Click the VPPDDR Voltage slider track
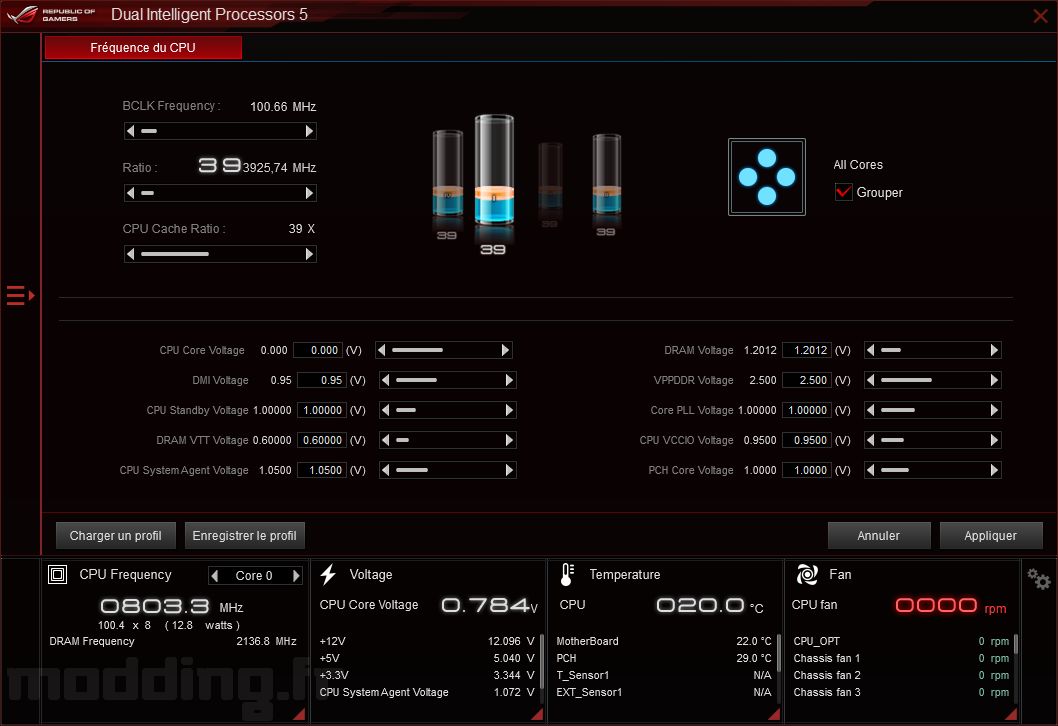The height and width of the screenshot is (726, 1058). (x=932, y=380)
